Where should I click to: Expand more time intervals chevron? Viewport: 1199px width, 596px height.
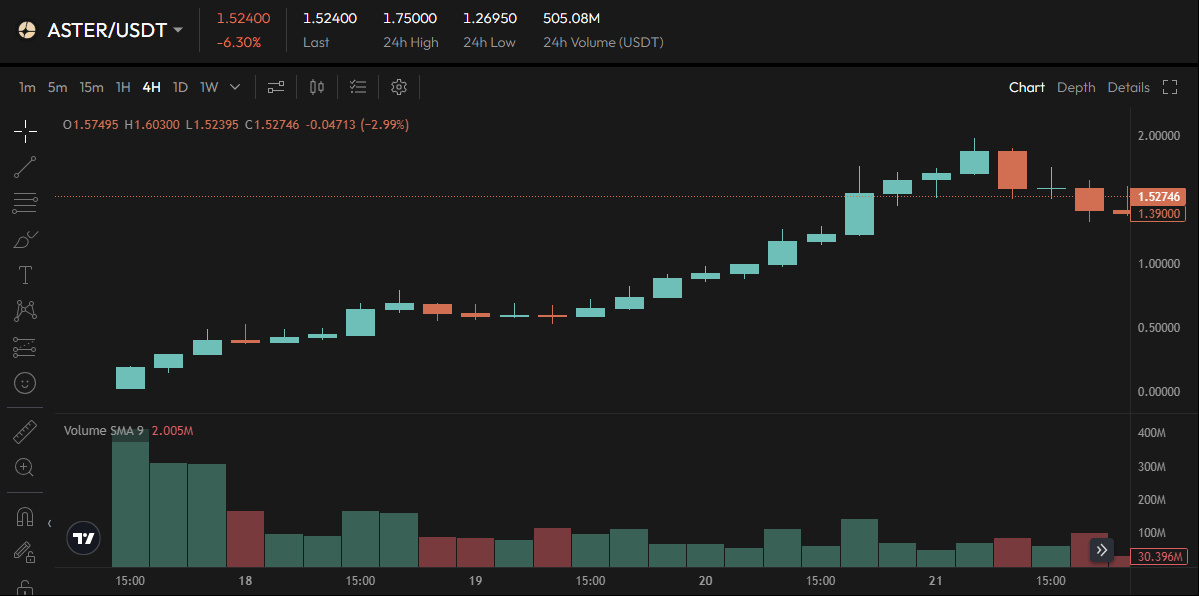235,87
